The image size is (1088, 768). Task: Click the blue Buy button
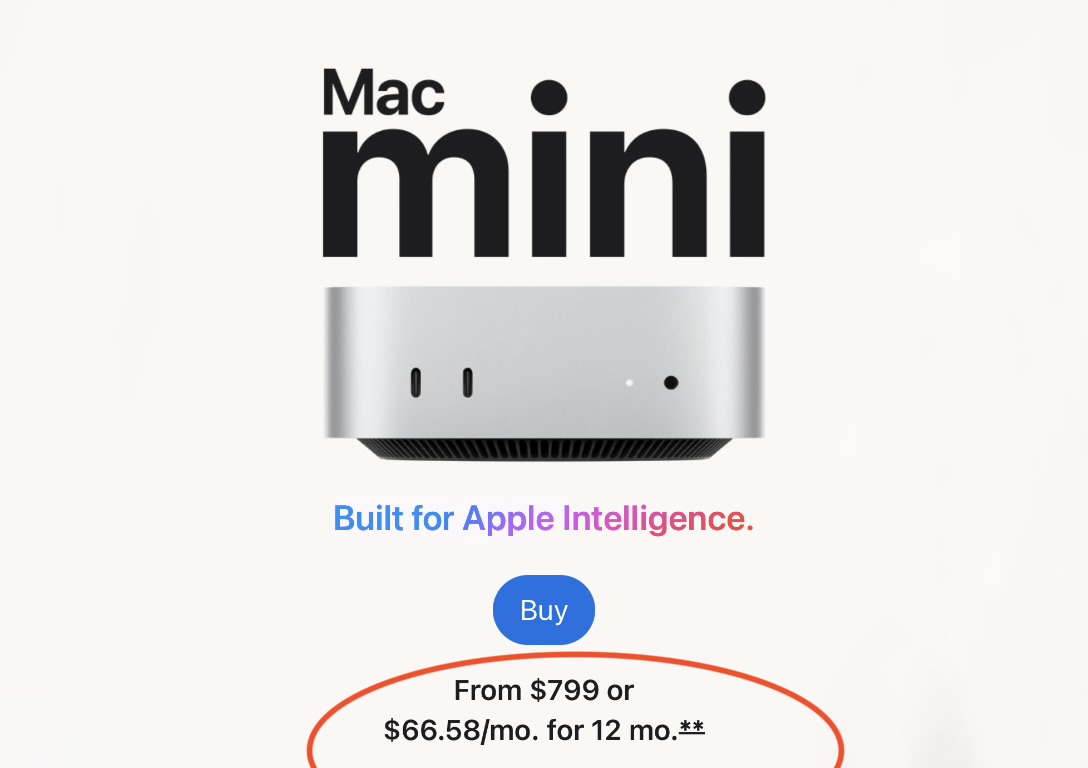tap(543, 610)
